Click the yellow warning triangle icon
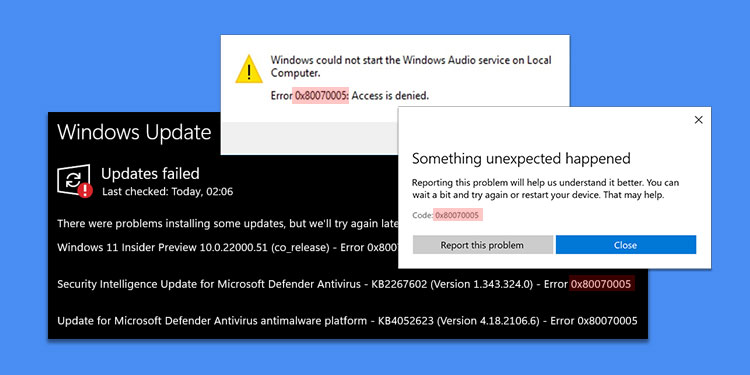The image size is (750, 375). 249,69
